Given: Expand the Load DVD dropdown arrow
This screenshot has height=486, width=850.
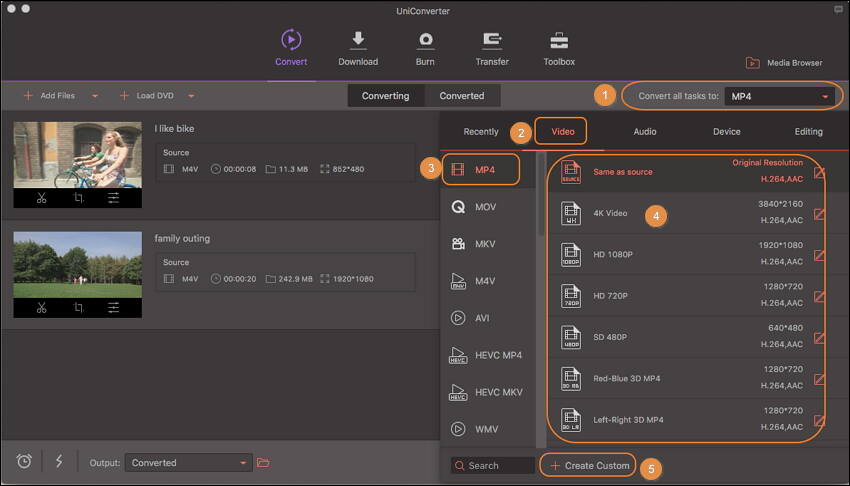Looking at the screenshot, I should pyautogui.click(x=191, y=96).
